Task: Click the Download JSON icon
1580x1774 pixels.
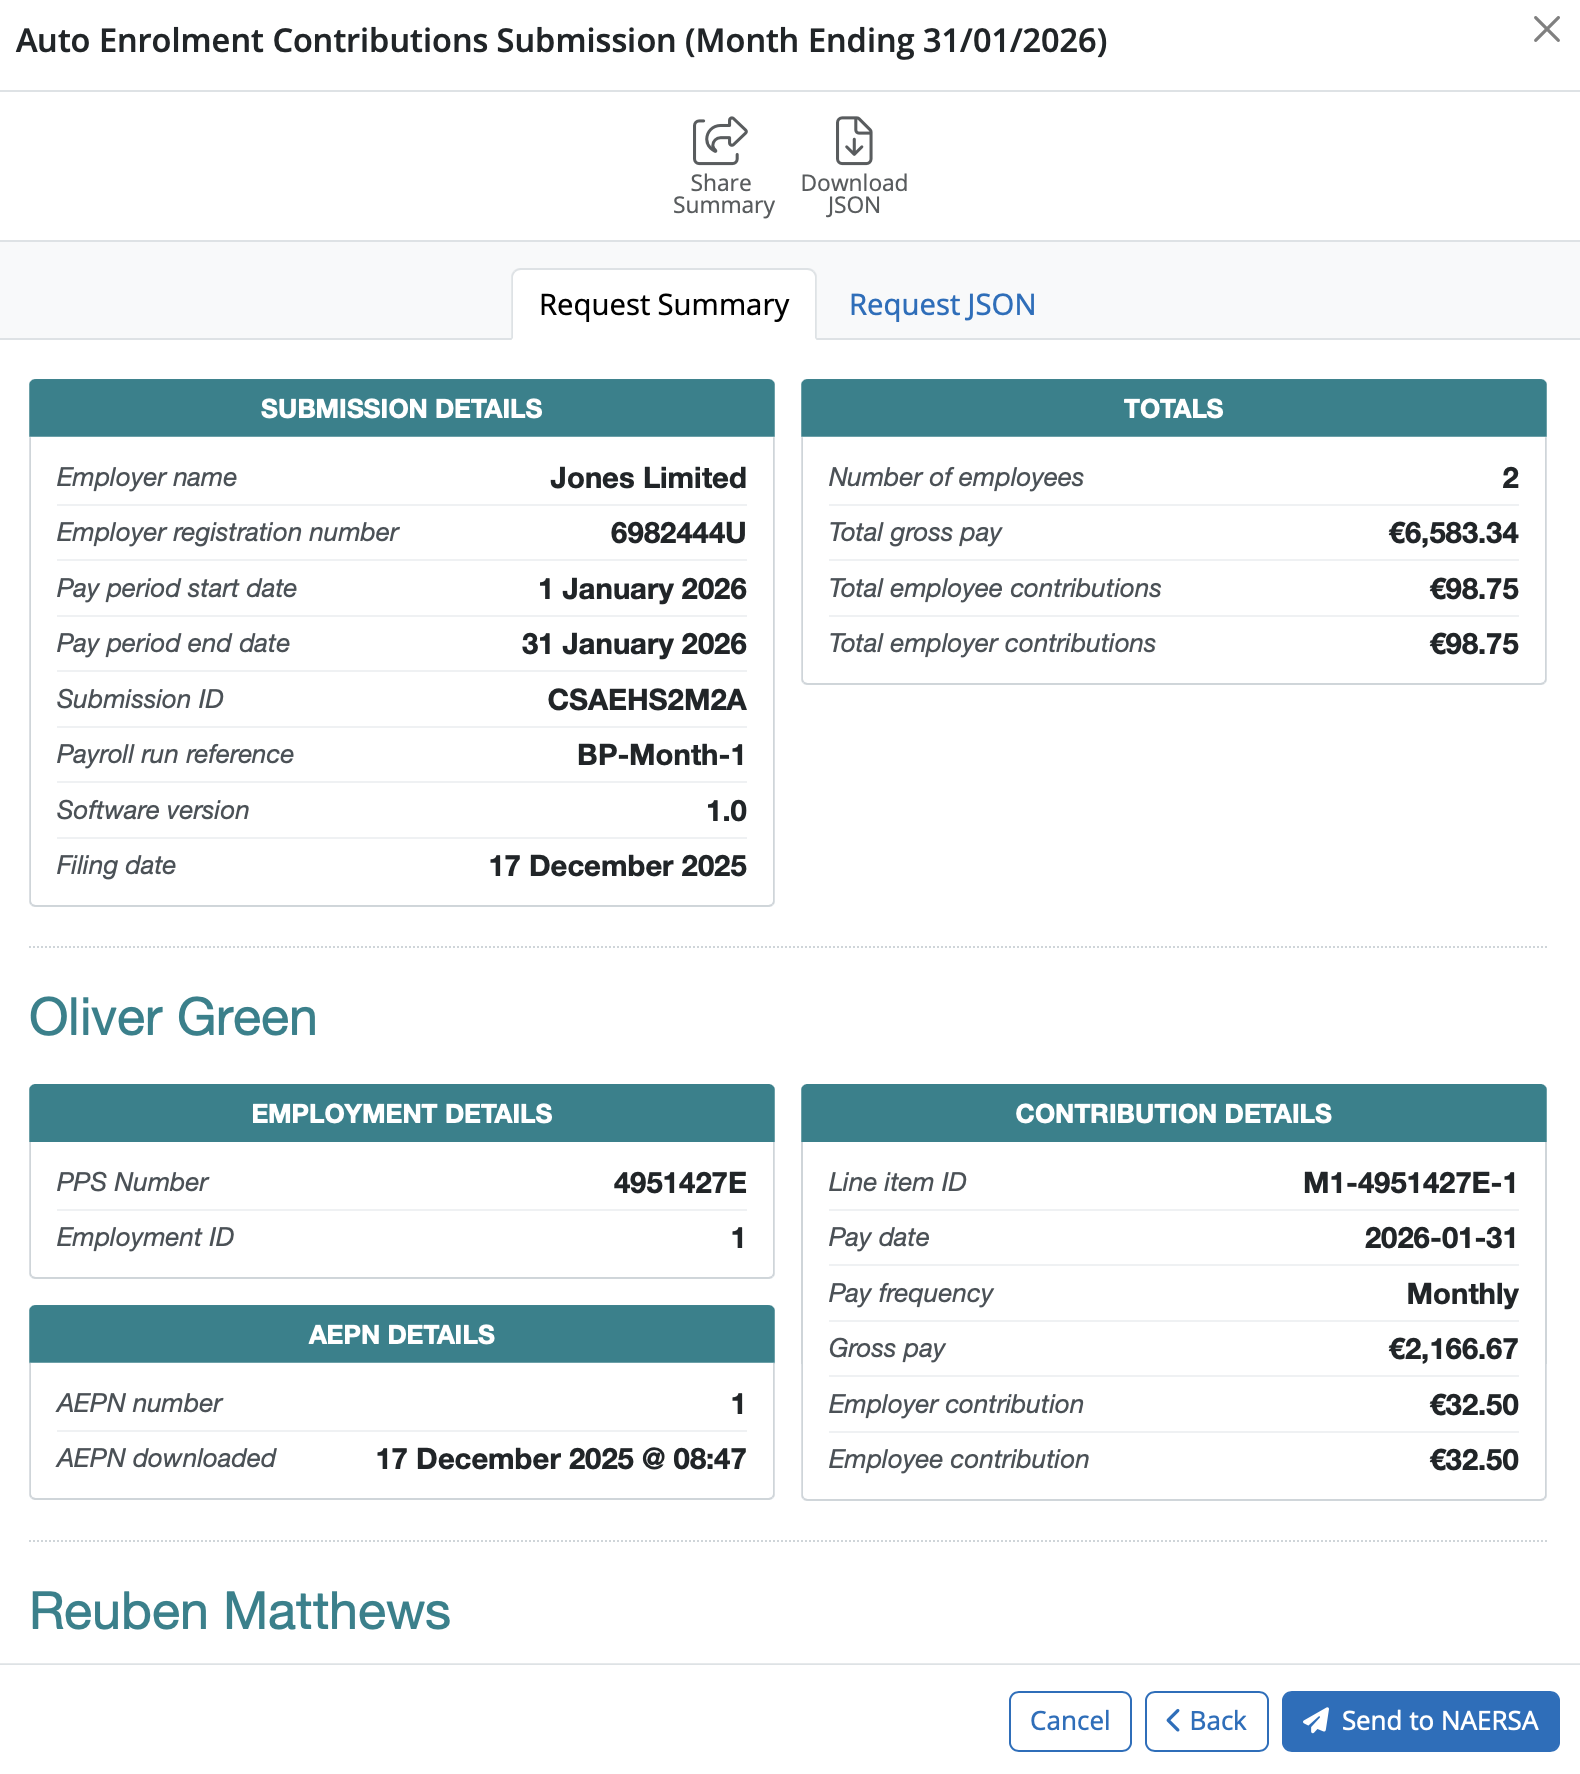Action: click(x=853, y=142)
